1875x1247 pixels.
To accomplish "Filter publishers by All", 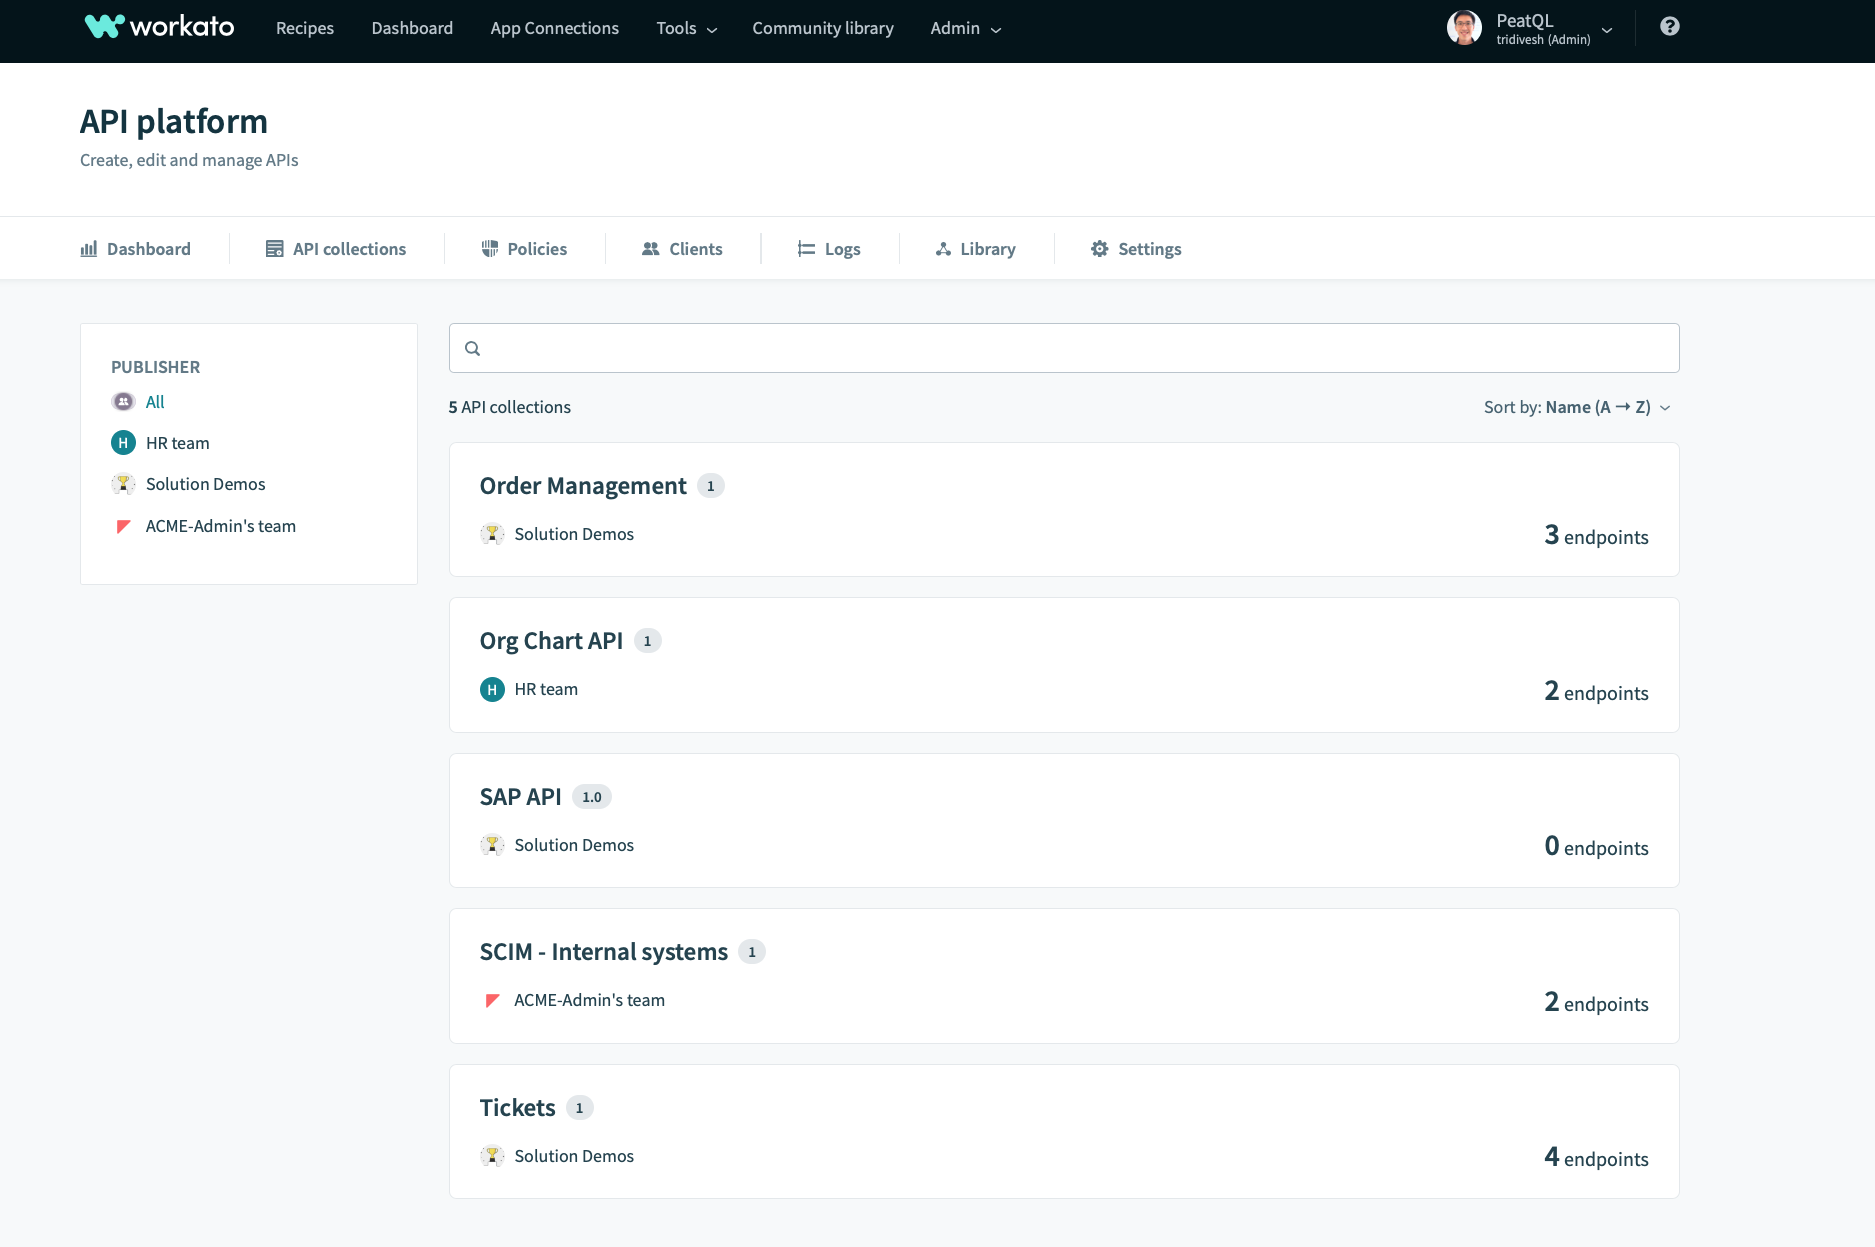I will (x=155, y=402).
